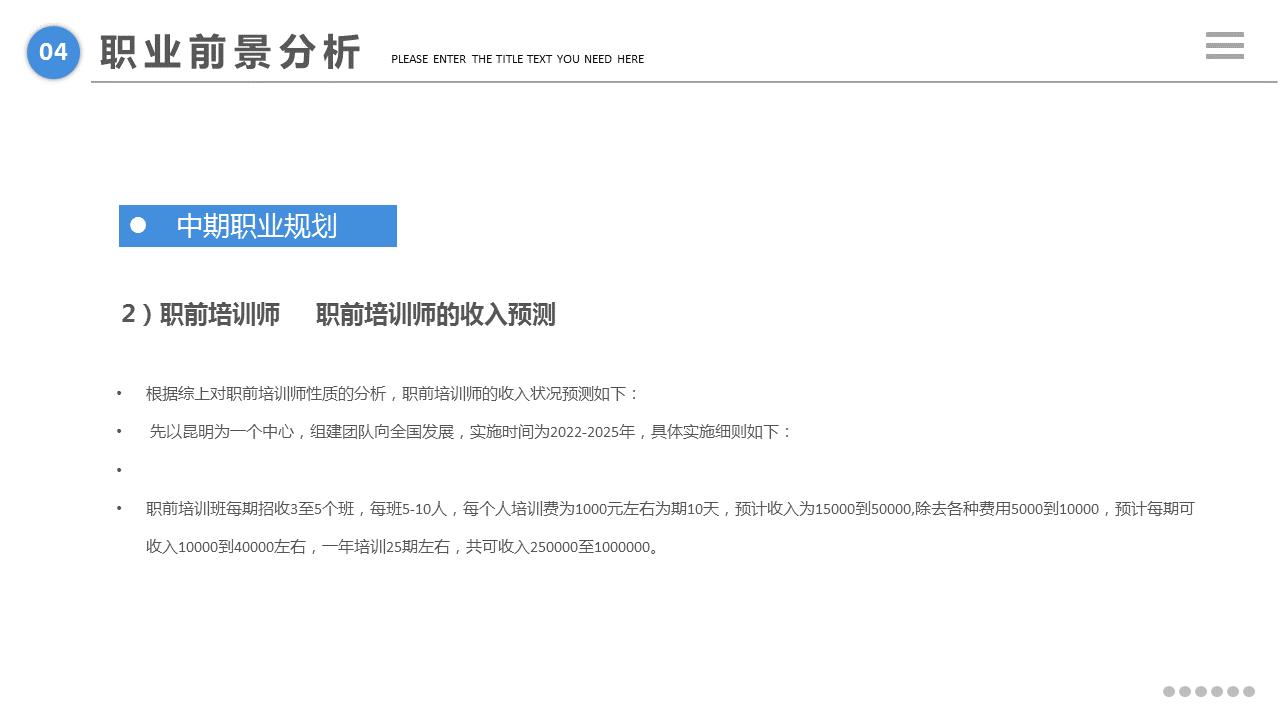Screen dimensions: 1280x720
Task: Click the last gray navigation dot
Action: tap(1247, 690)
